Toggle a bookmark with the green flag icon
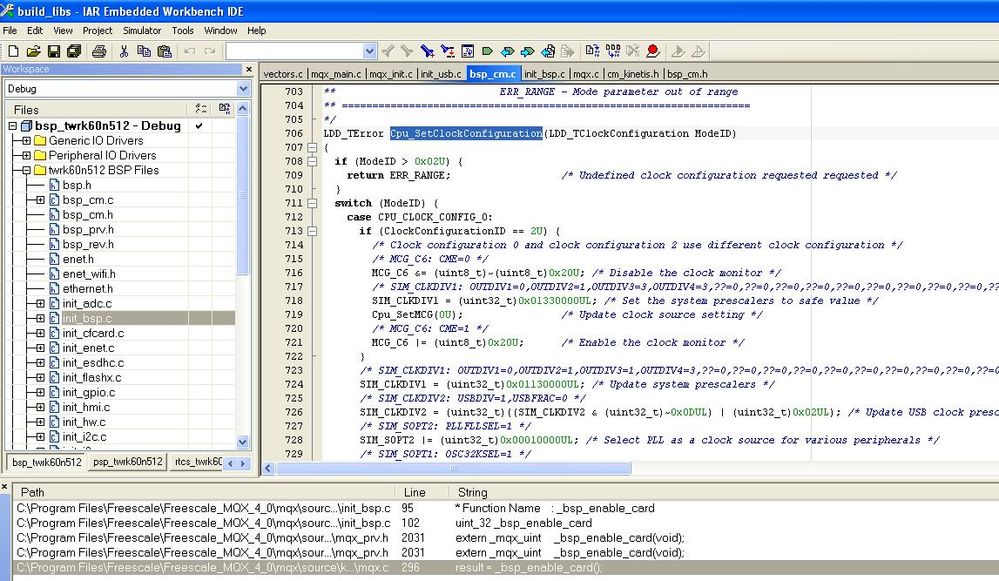The image size is (999, 581). point(487,51)
